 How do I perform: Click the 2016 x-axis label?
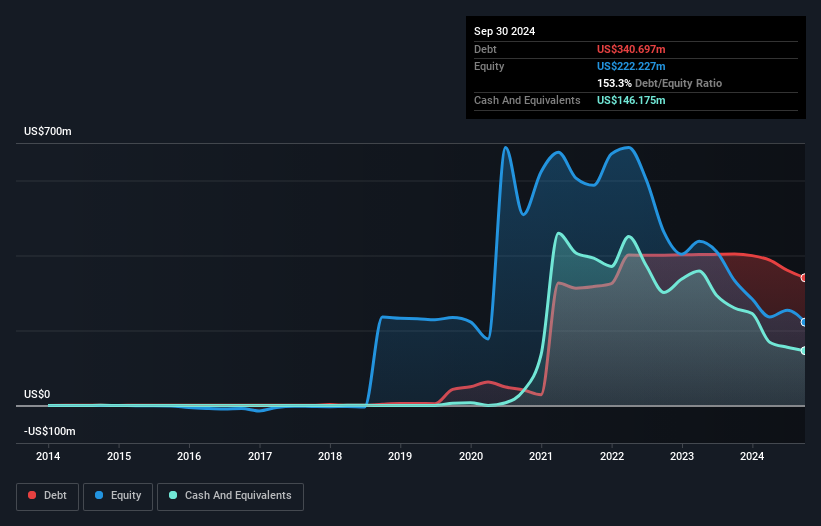click(x=189, y=456)
